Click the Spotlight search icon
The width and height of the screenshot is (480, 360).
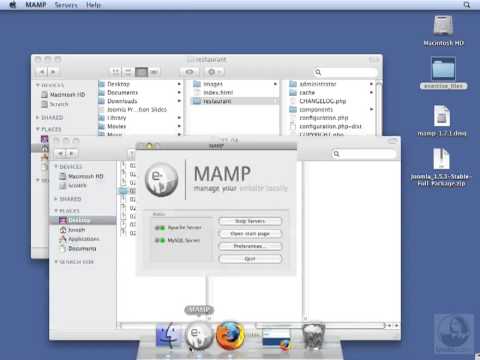pyautogui.click(x=467, y=5)
